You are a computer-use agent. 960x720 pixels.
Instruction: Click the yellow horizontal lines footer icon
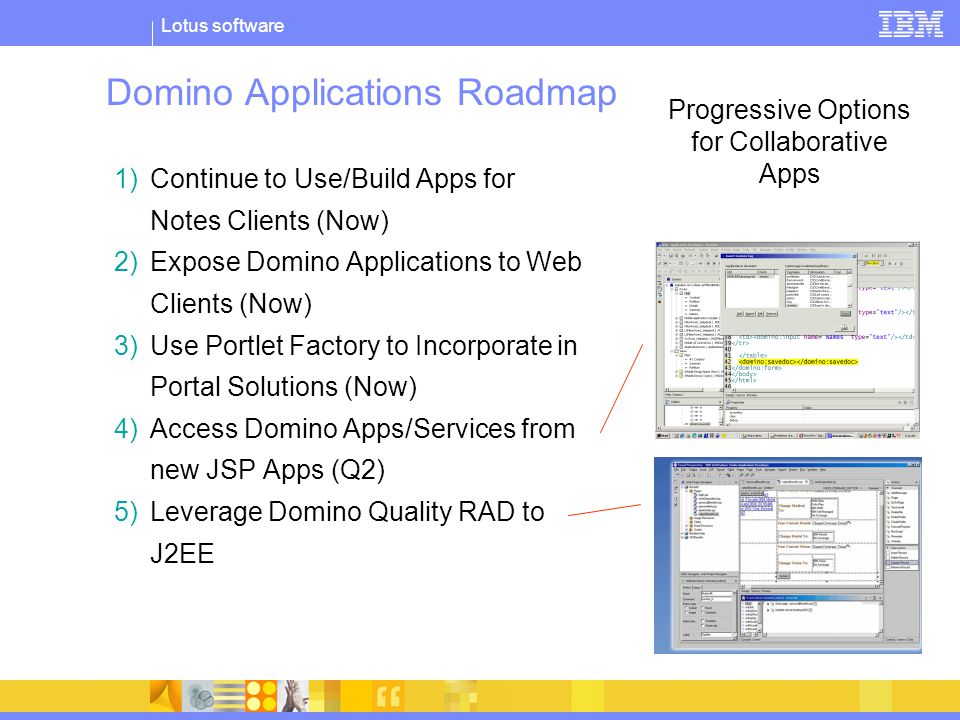[230, 696]
